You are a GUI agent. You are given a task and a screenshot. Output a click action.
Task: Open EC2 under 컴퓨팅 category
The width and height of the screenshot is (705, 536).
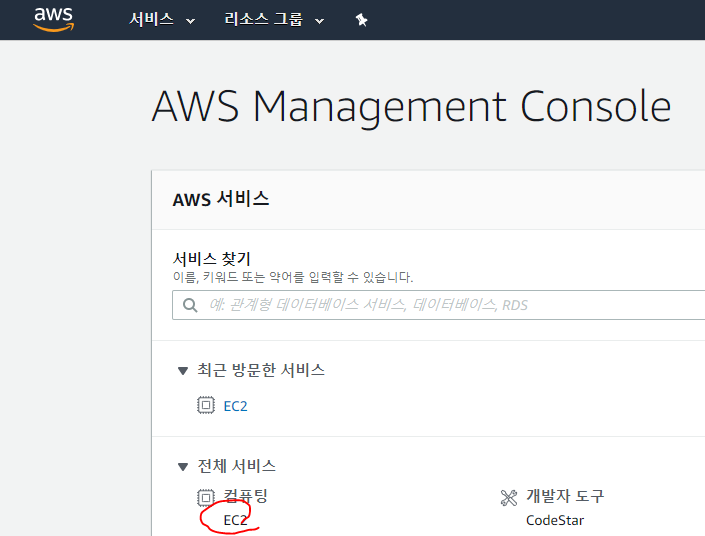(235, 520)
